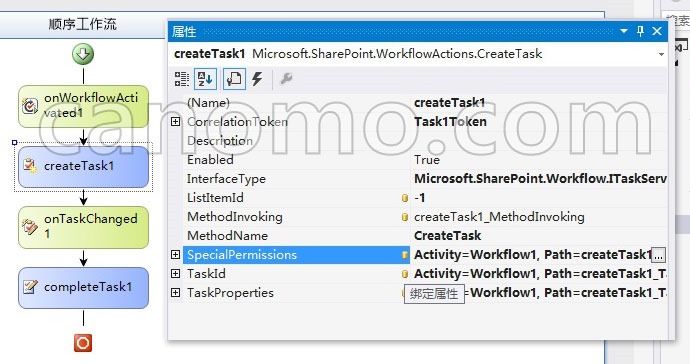Select the InterfaceType property row

pos(425,179)
